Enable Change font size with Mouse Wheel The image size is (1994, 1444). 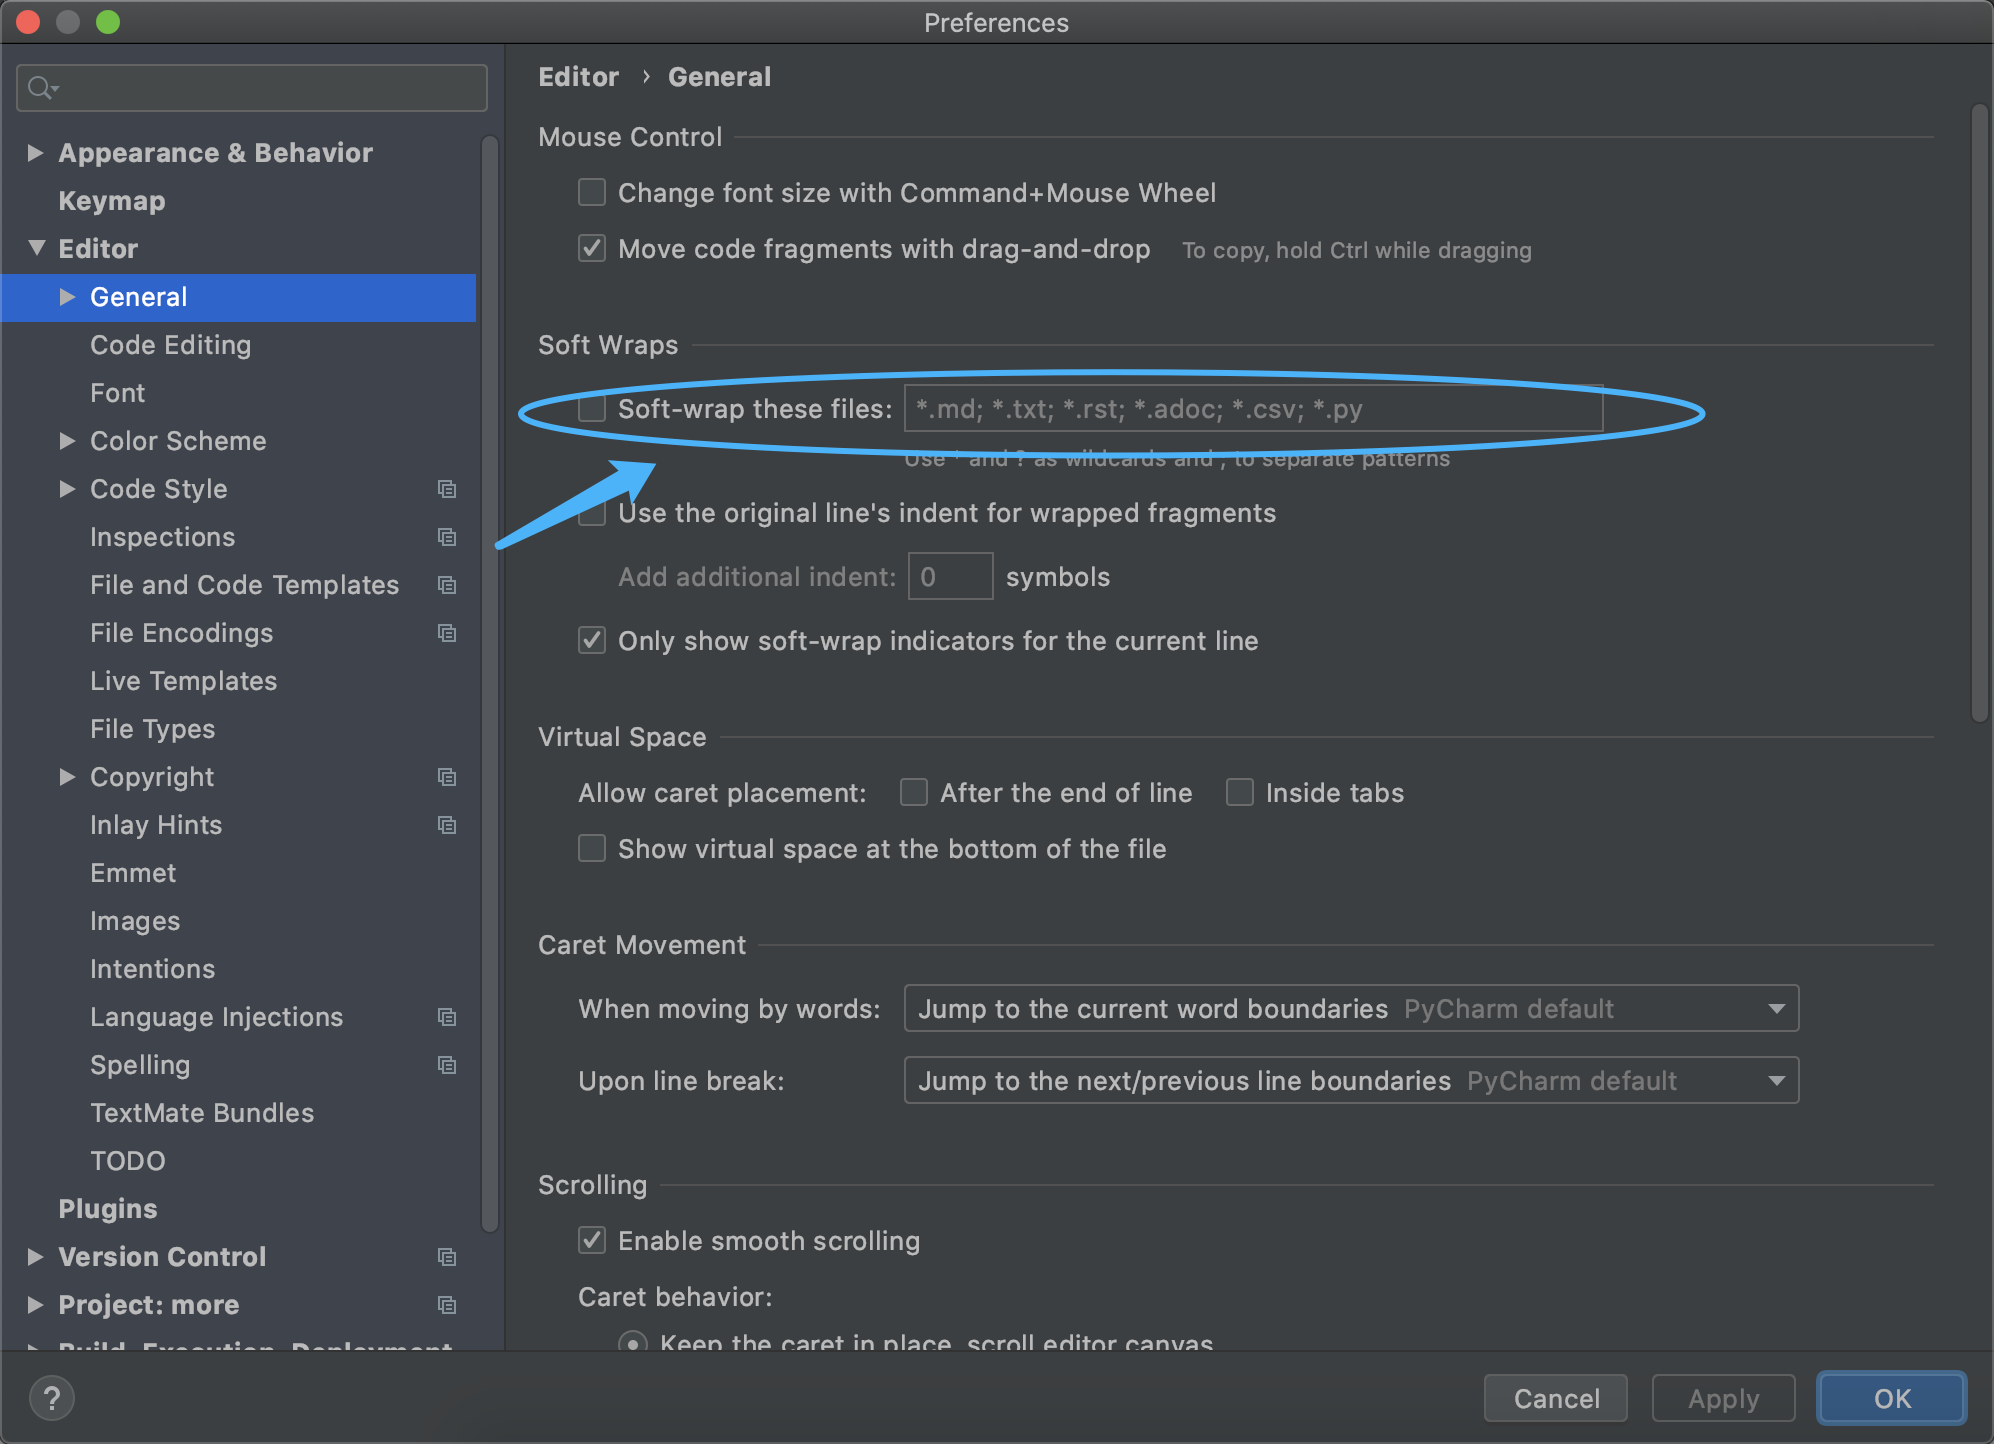point(592,192)
